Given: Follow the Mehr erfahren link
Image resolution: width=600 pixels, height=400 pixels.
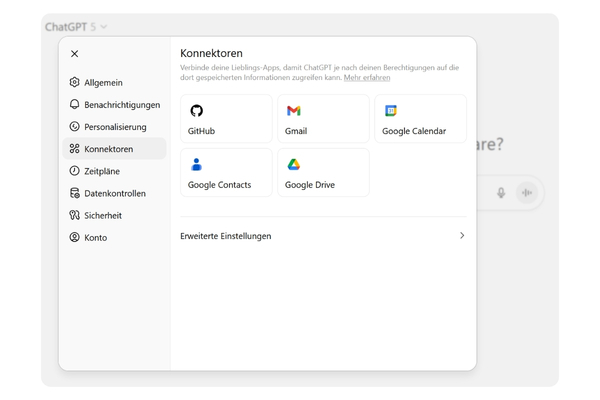Looking at the screenshot, I should 367,78.
